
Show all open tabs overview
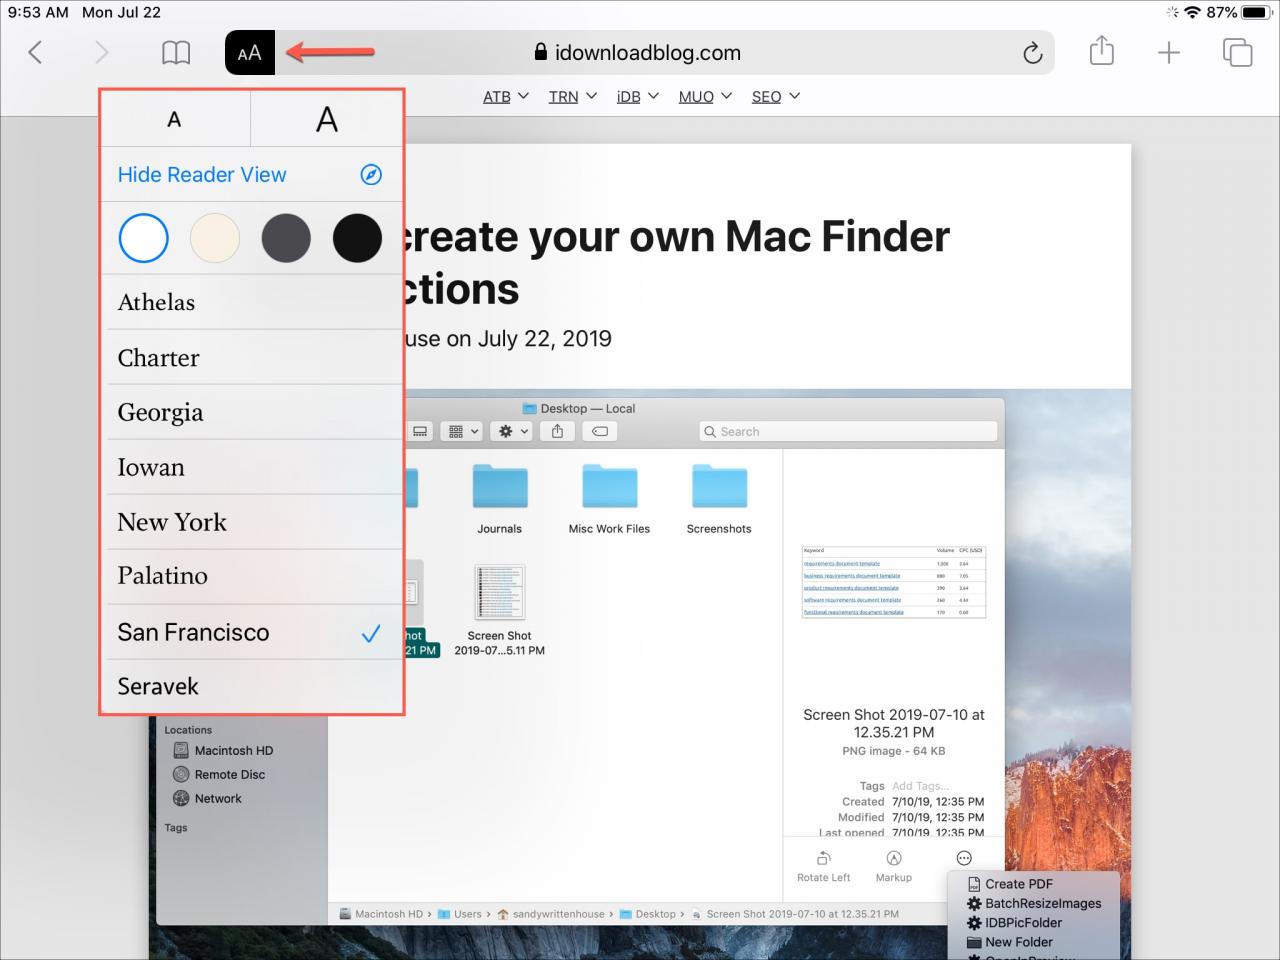coord(1237,52)
